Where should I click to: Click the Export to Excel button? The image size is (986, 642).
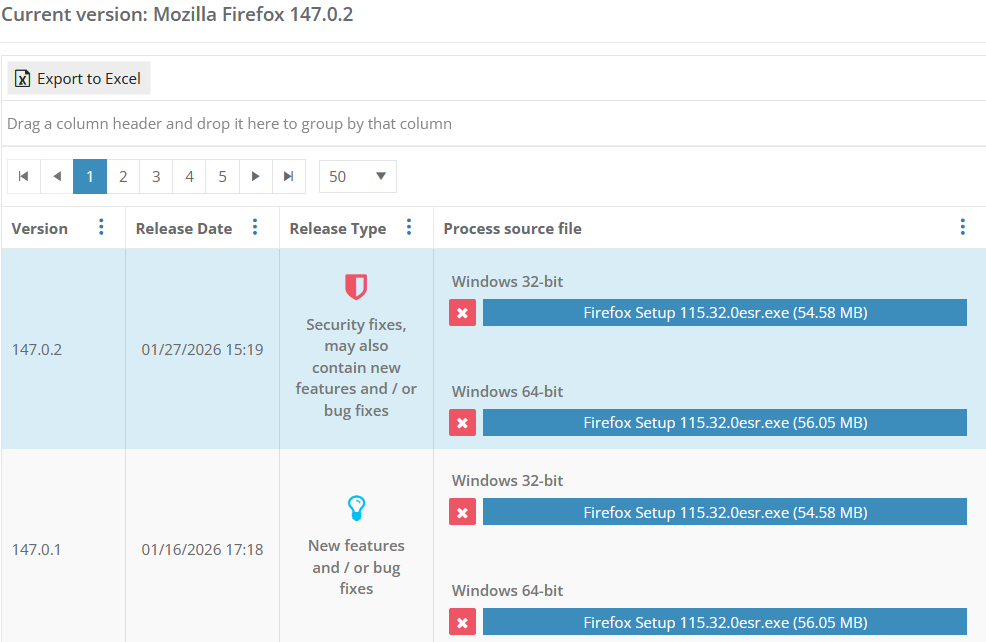pyautogui.click(x=78, y=78)
